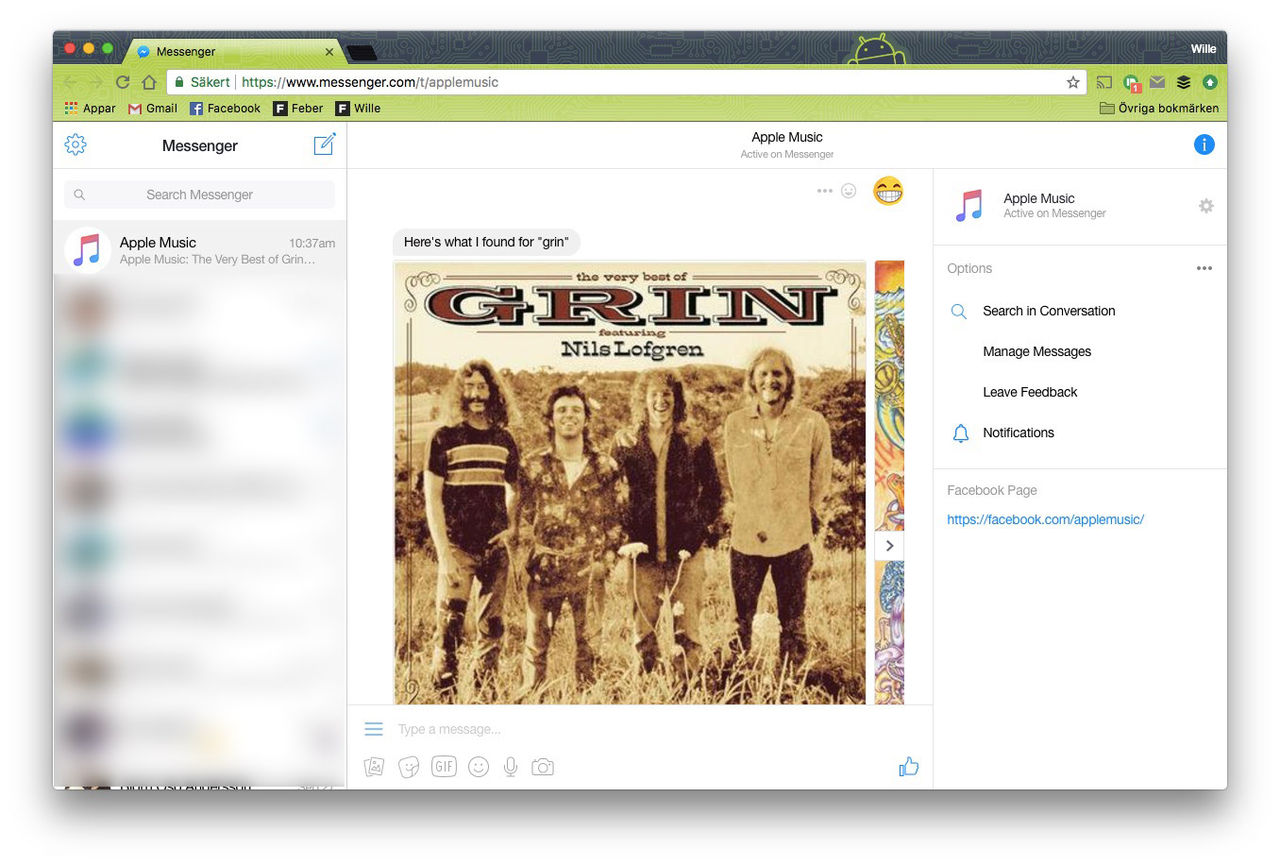This screenshot has height=865, width=1280.
Task: Open the bot persistent menu
Action: (x=374, y=729)
